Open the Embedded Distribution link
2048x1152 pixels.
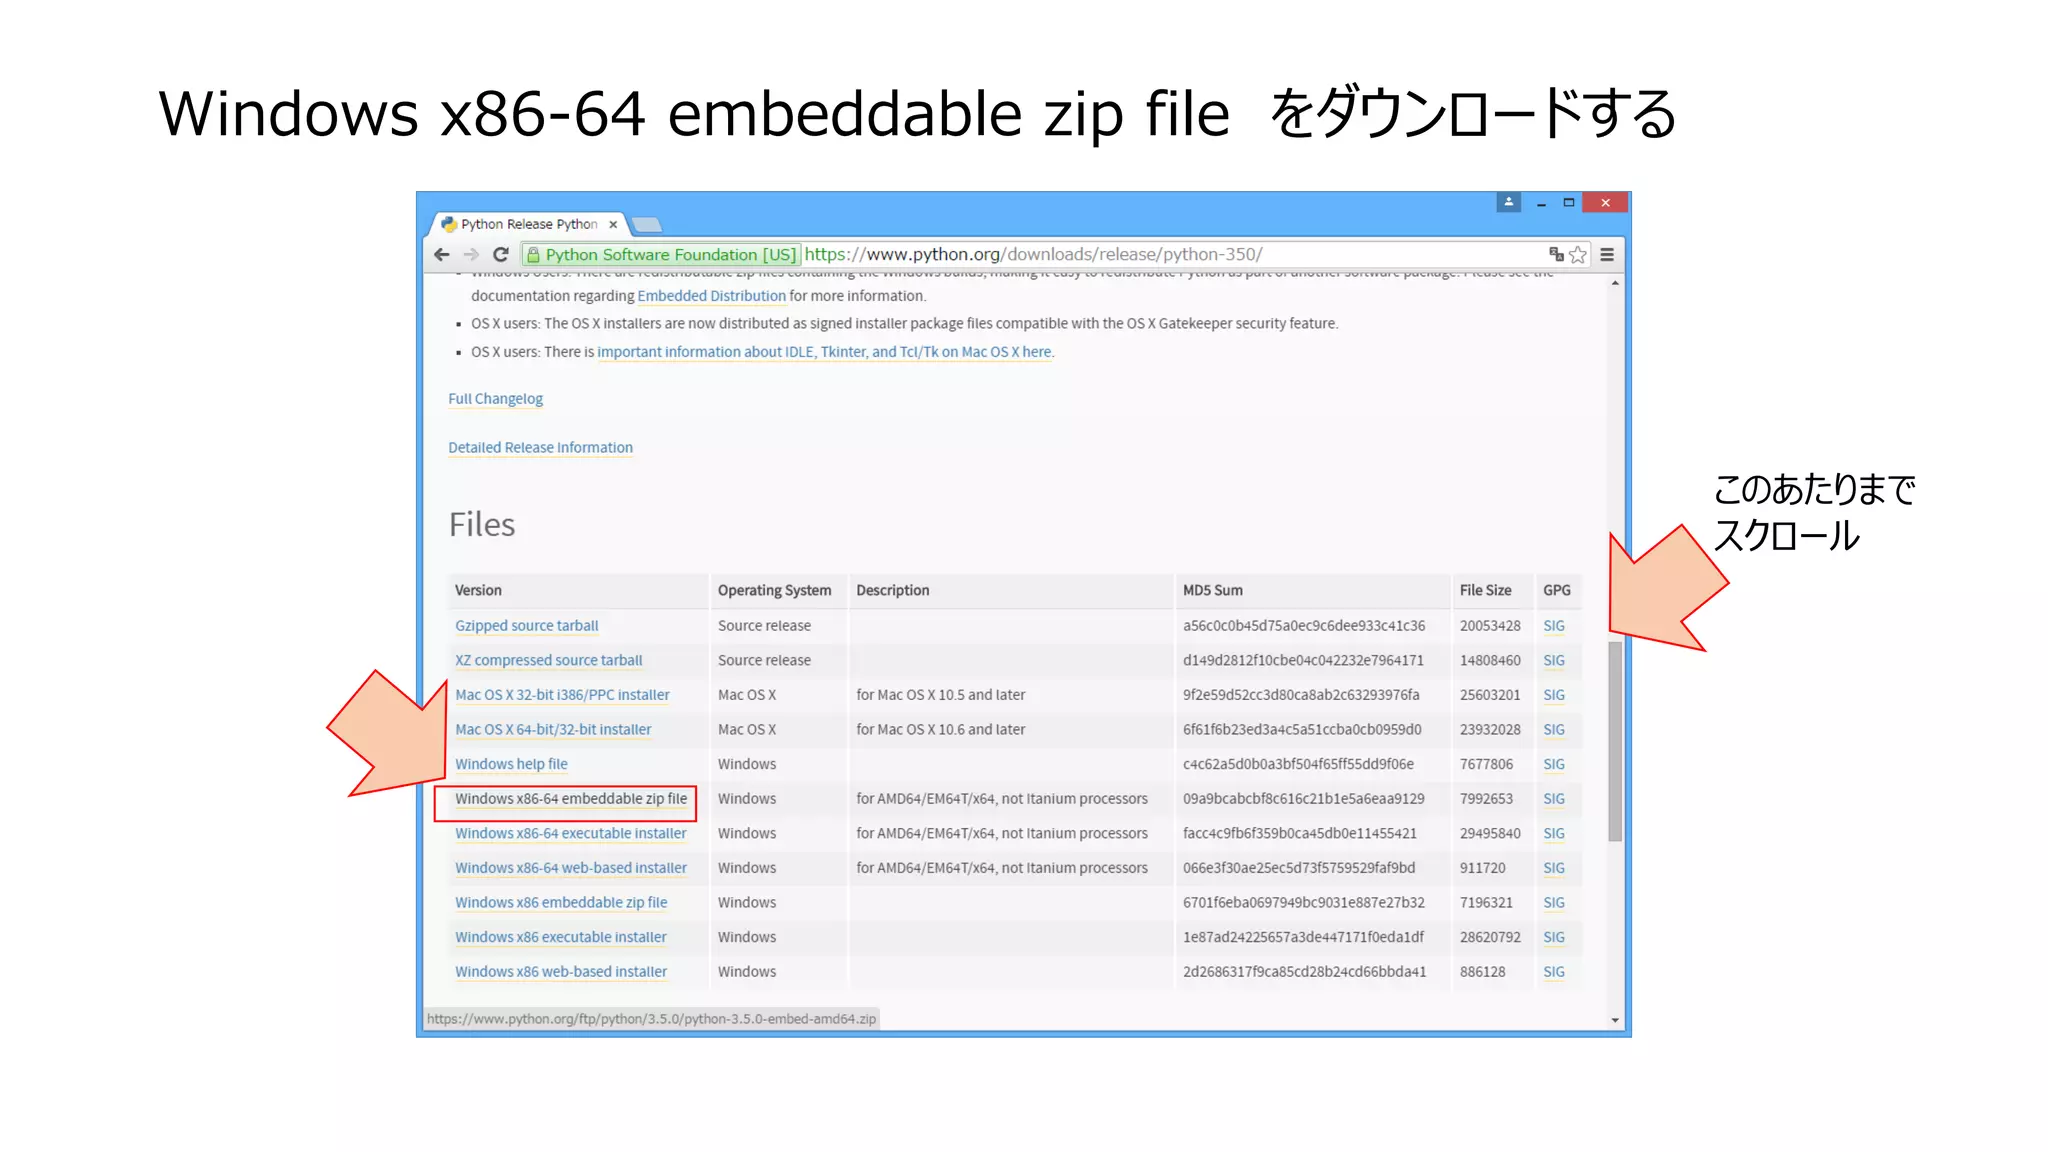pos(711,296)
